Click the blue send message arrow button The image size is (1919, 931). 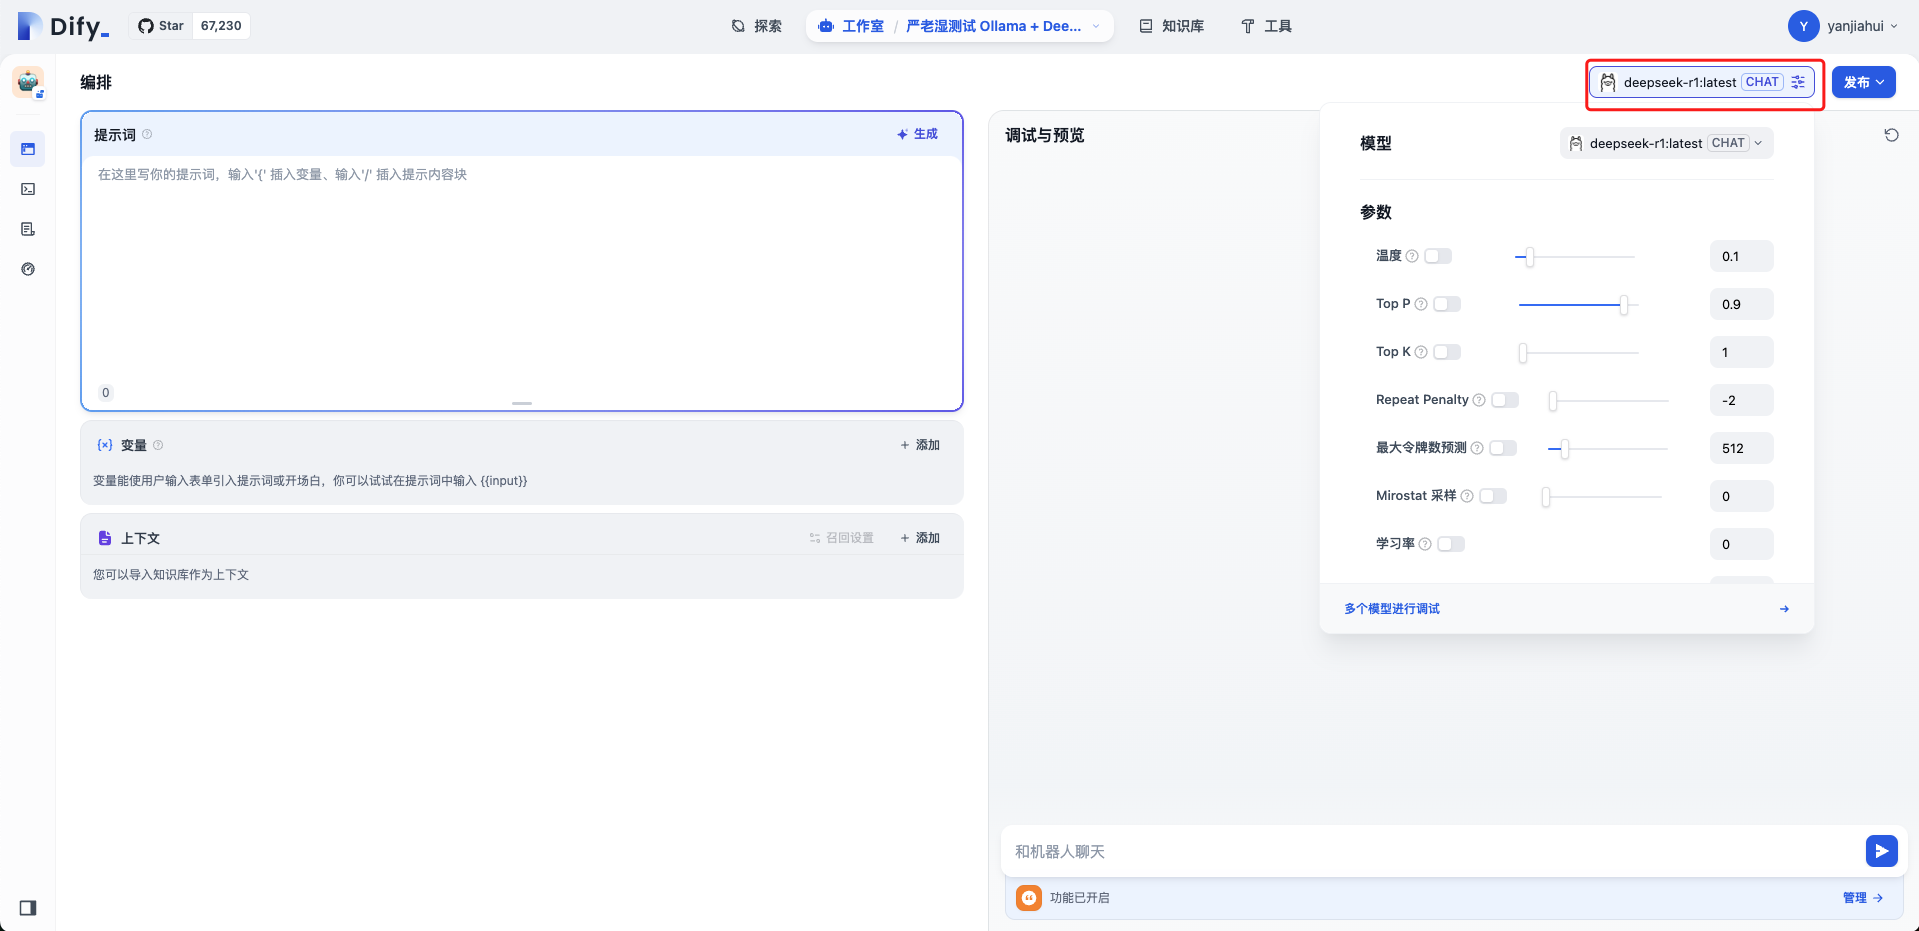point(1881,851)
